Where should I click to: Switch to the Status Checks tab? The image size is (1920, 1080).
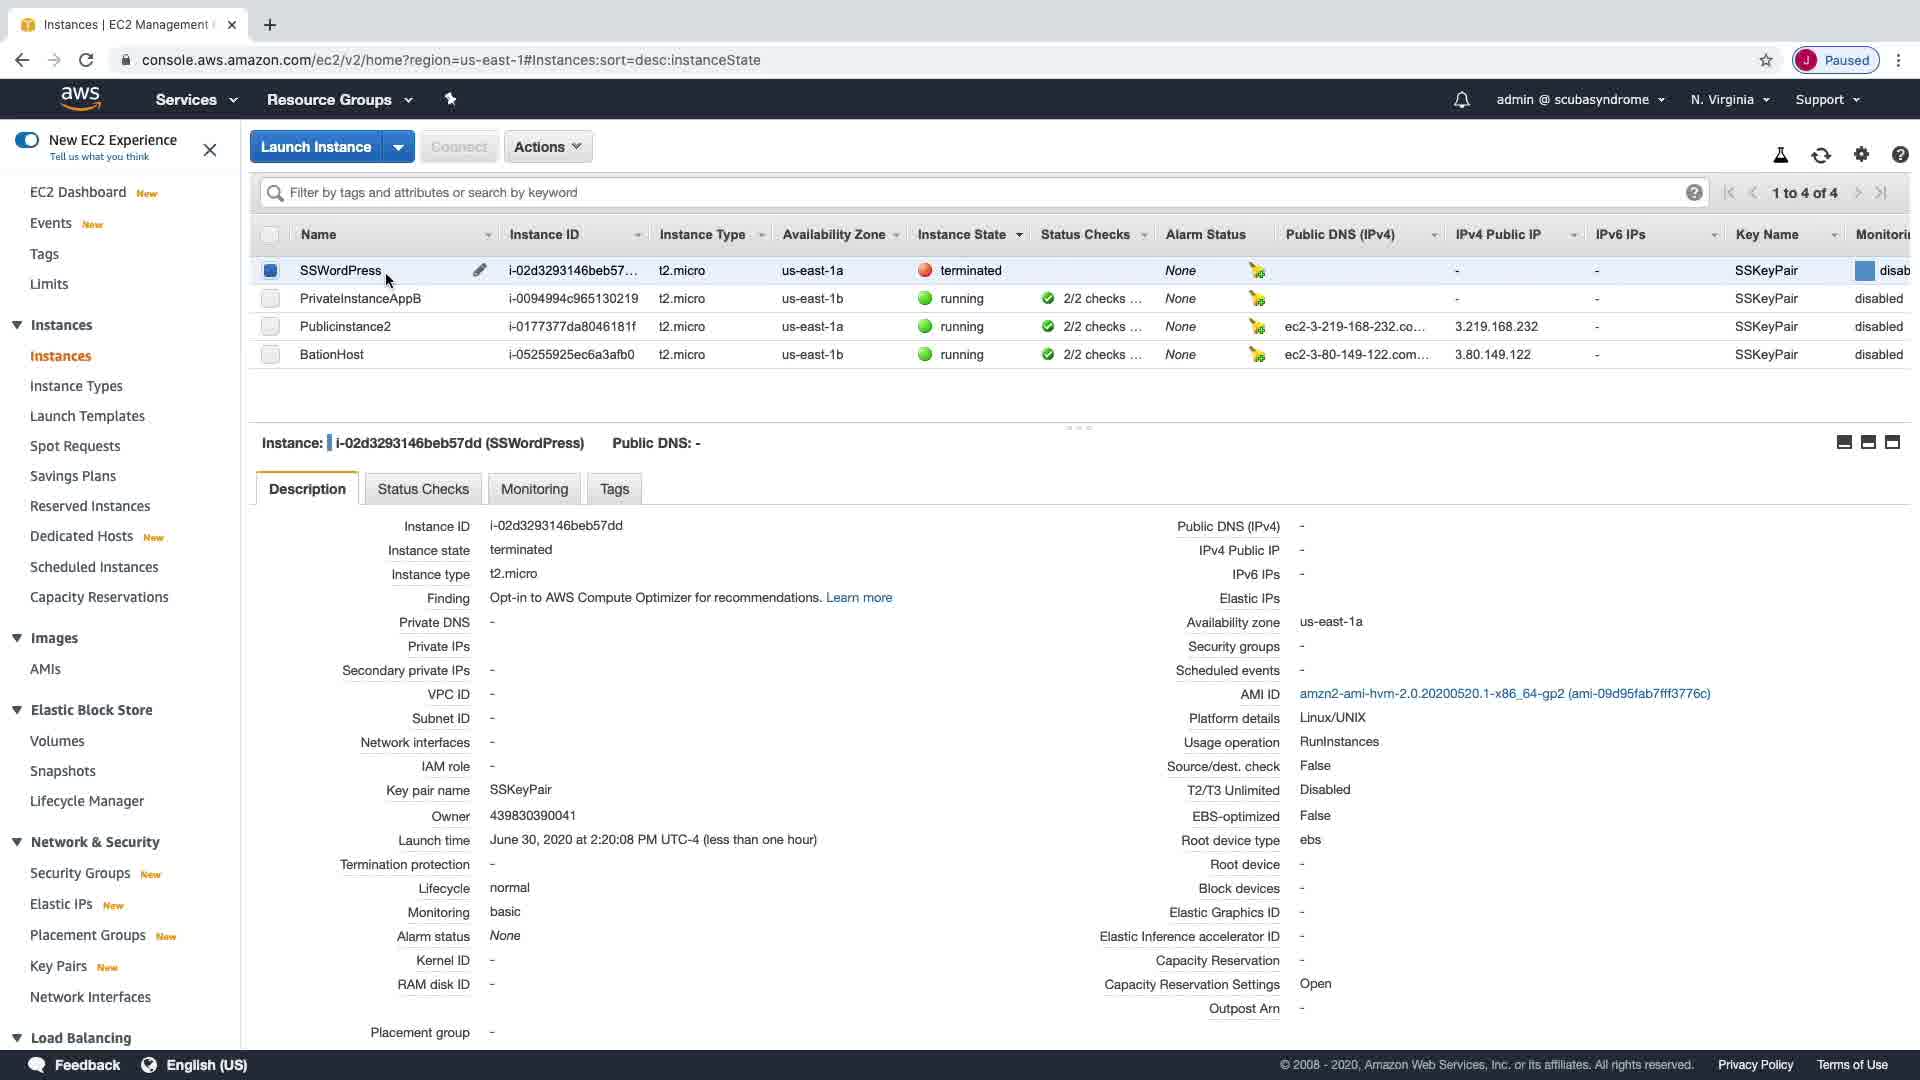(423, 489)
